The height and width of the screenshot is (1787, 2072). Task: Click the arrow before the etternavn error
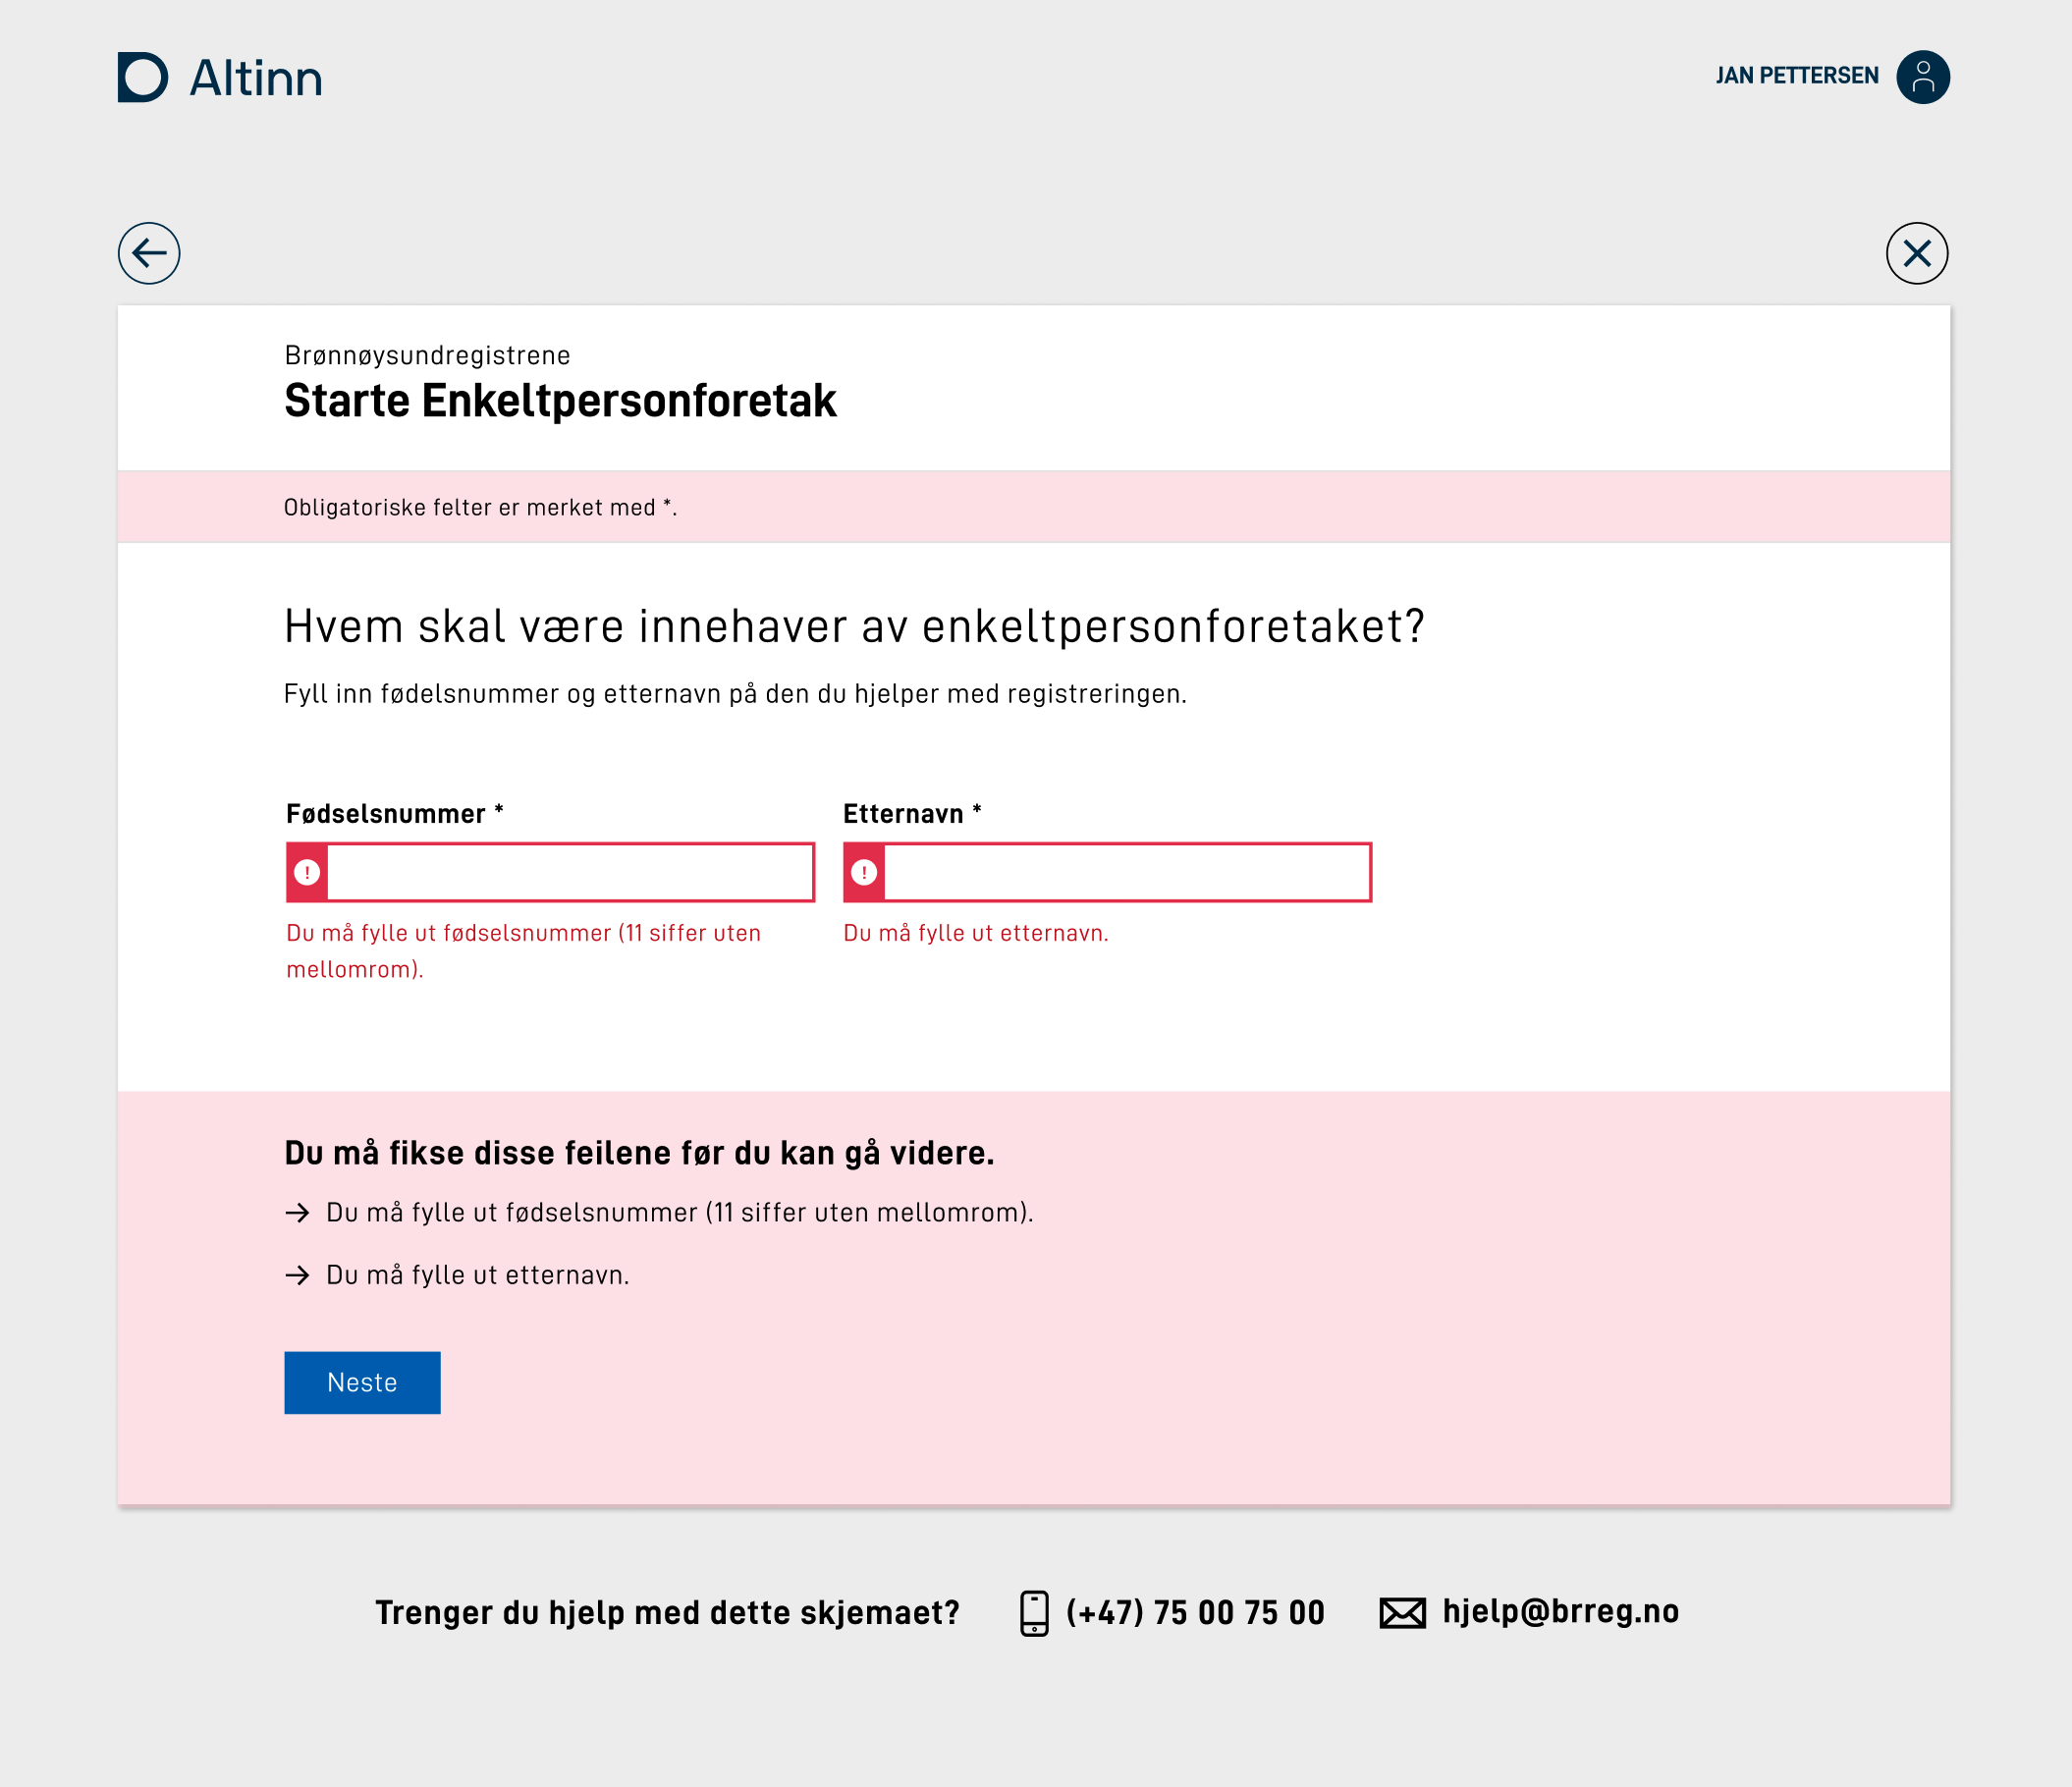click(x=297, y=1275)
